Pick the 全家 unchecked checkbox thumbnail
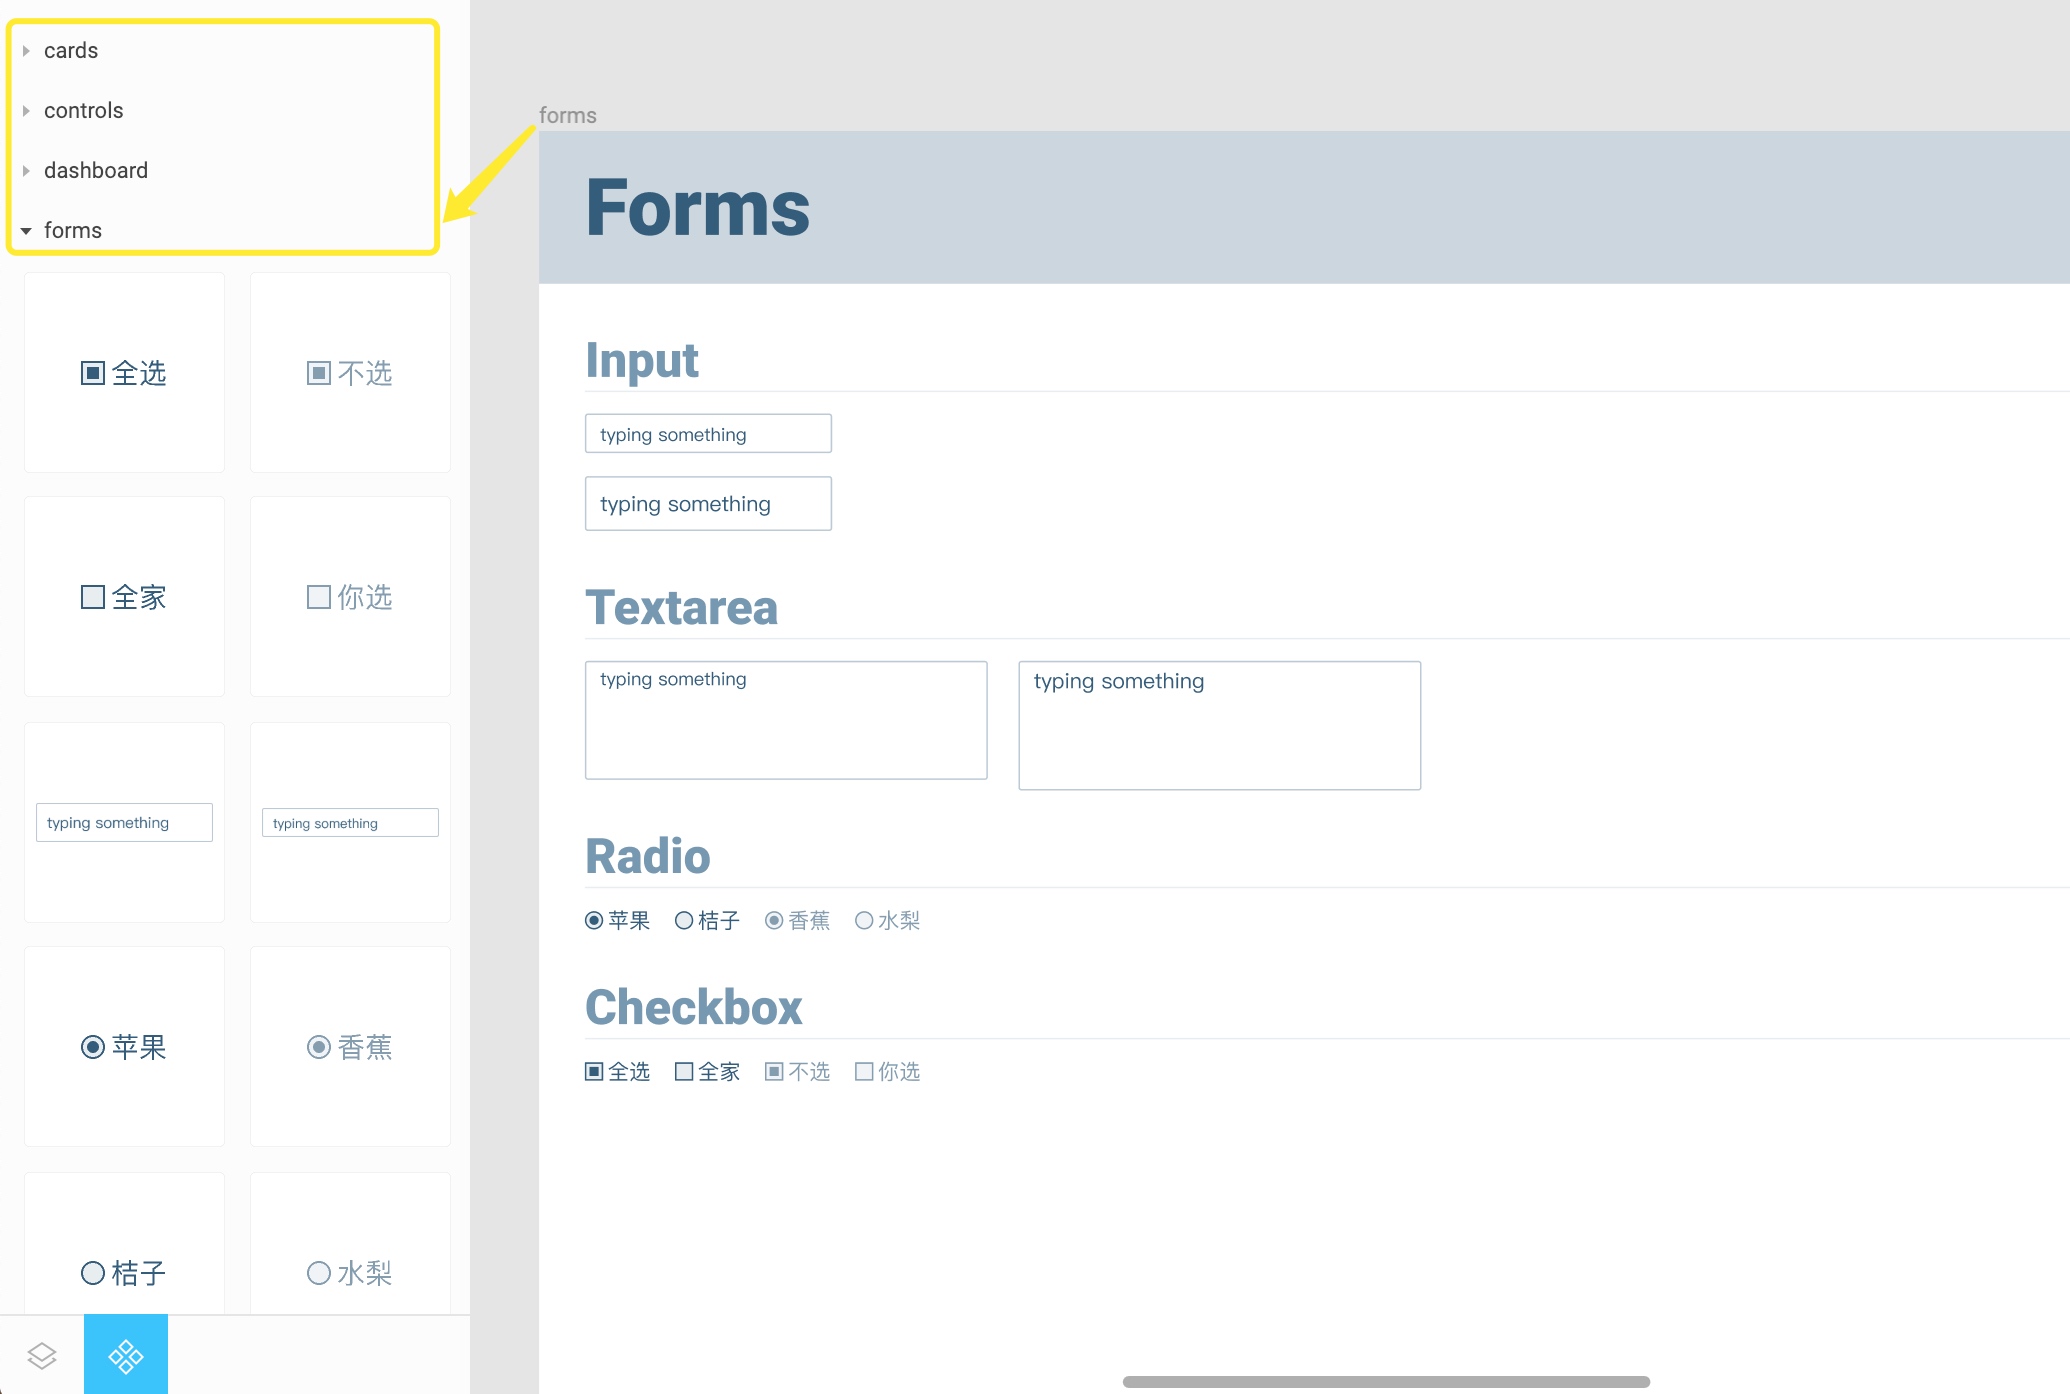This screenshot has width=2070, height=1394. 125,597
